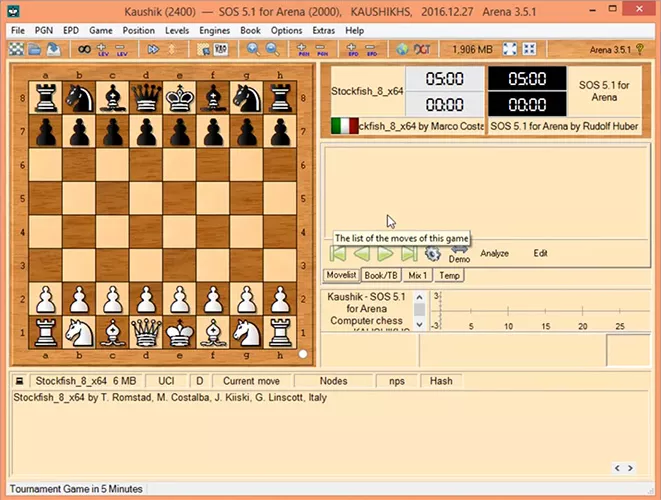This screenshot has width=661, height=500.
Task: Click the new game chessboard icon
Action: (16, 49)
